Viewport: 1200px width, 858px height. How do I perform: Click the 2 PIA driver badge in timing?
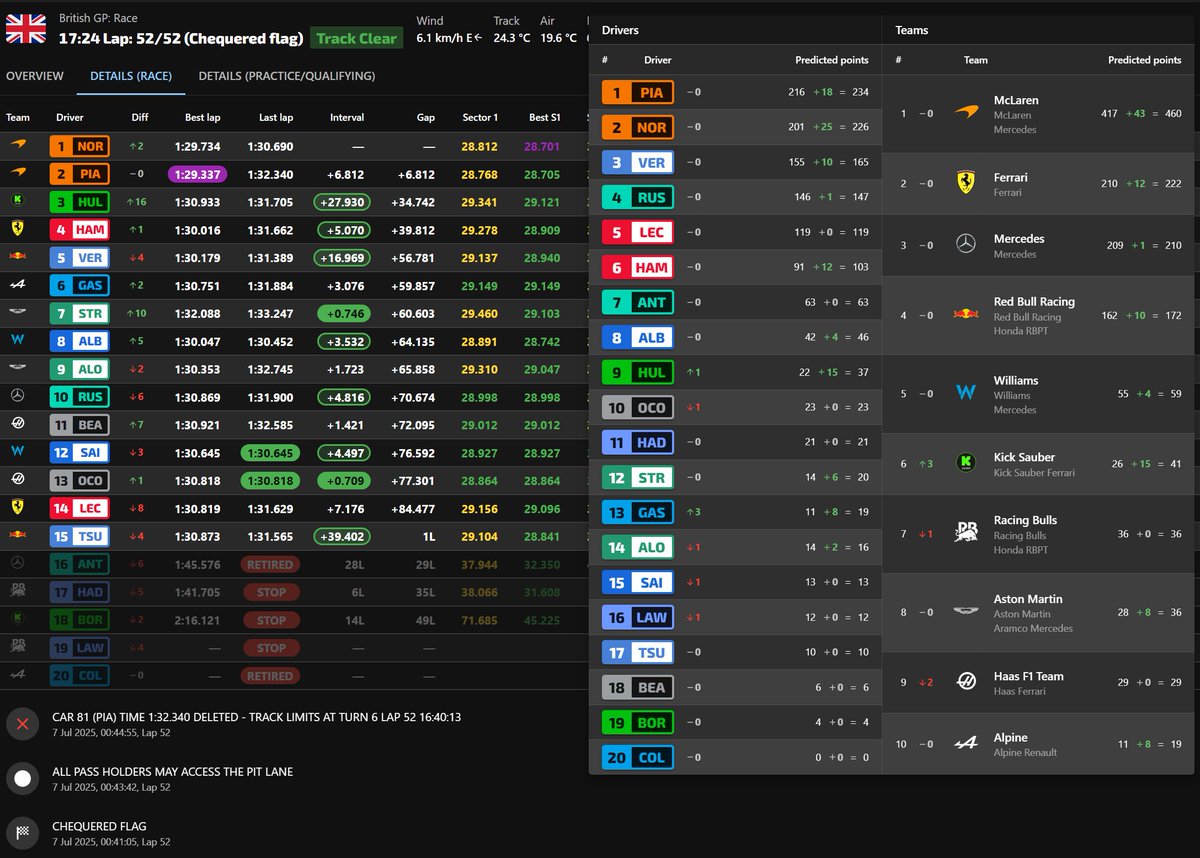click(79, 175)
